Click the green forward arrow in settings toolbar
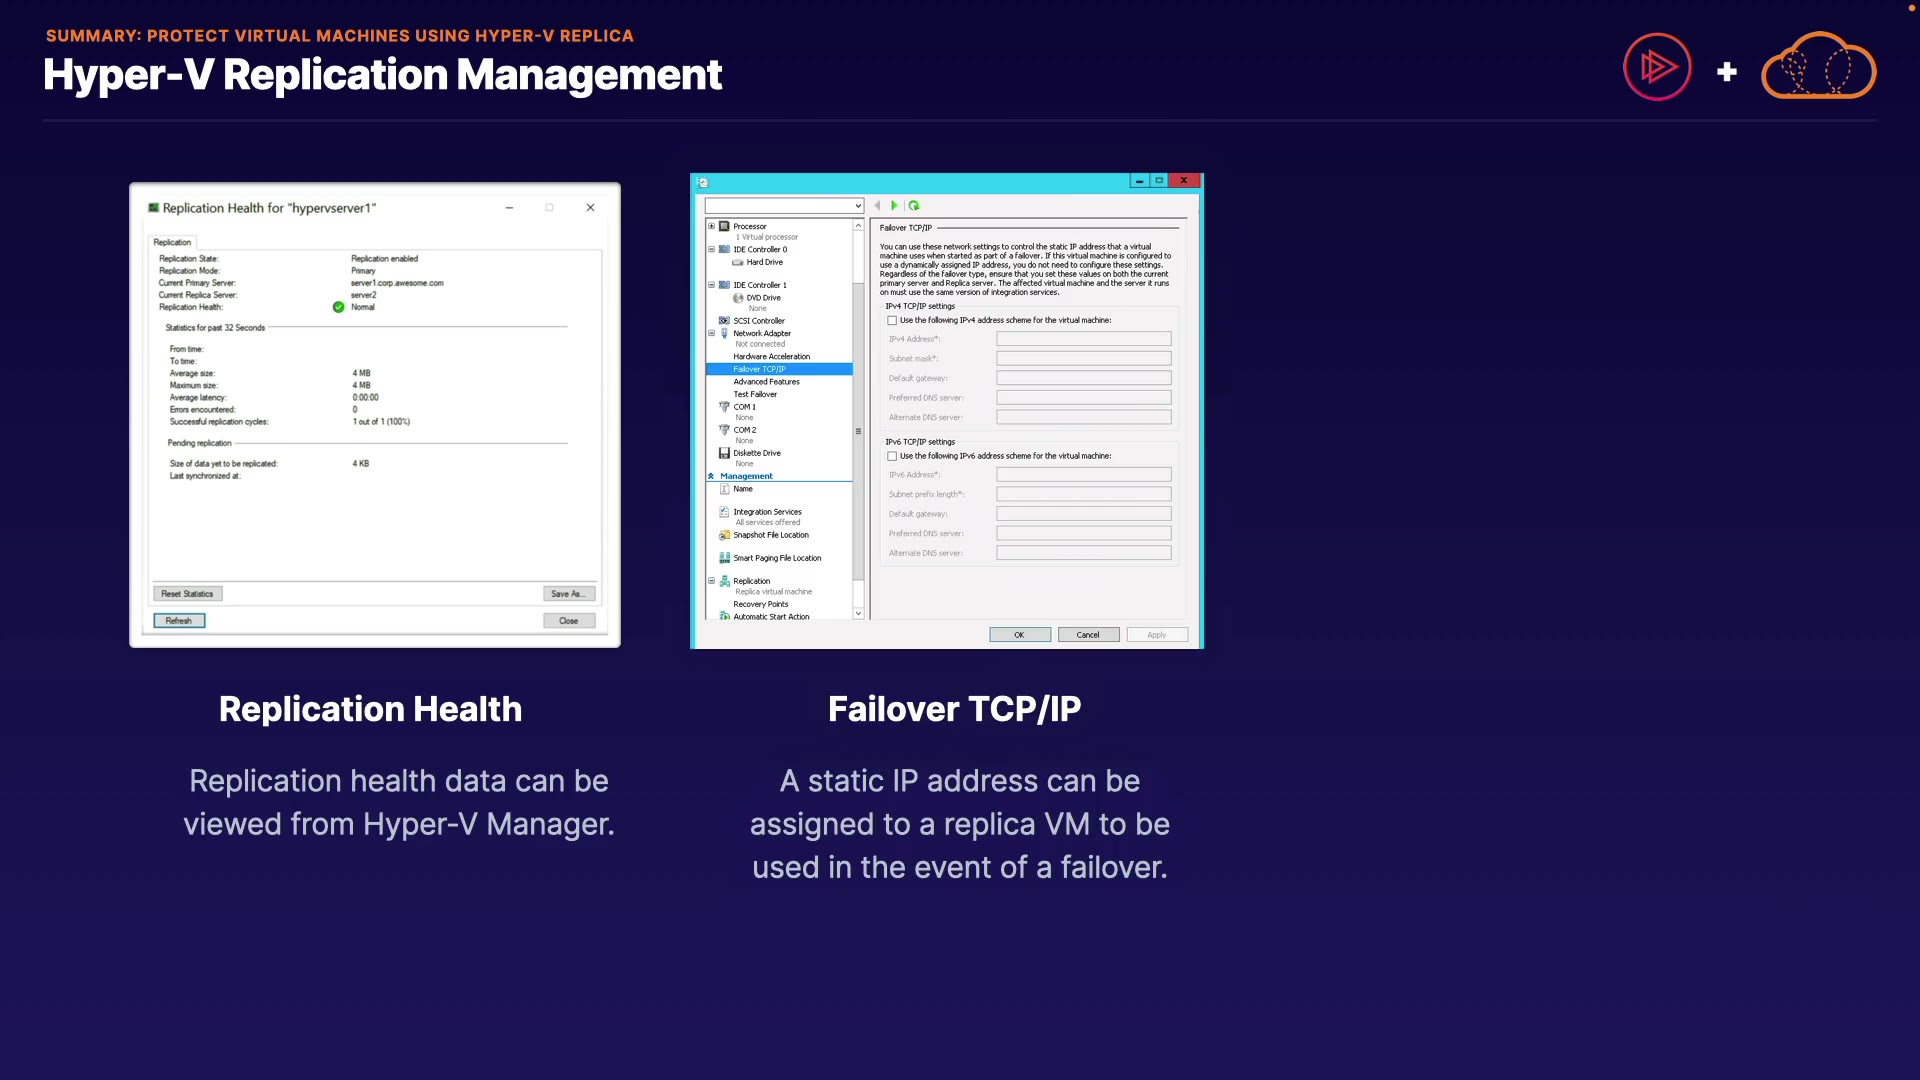 894,206
